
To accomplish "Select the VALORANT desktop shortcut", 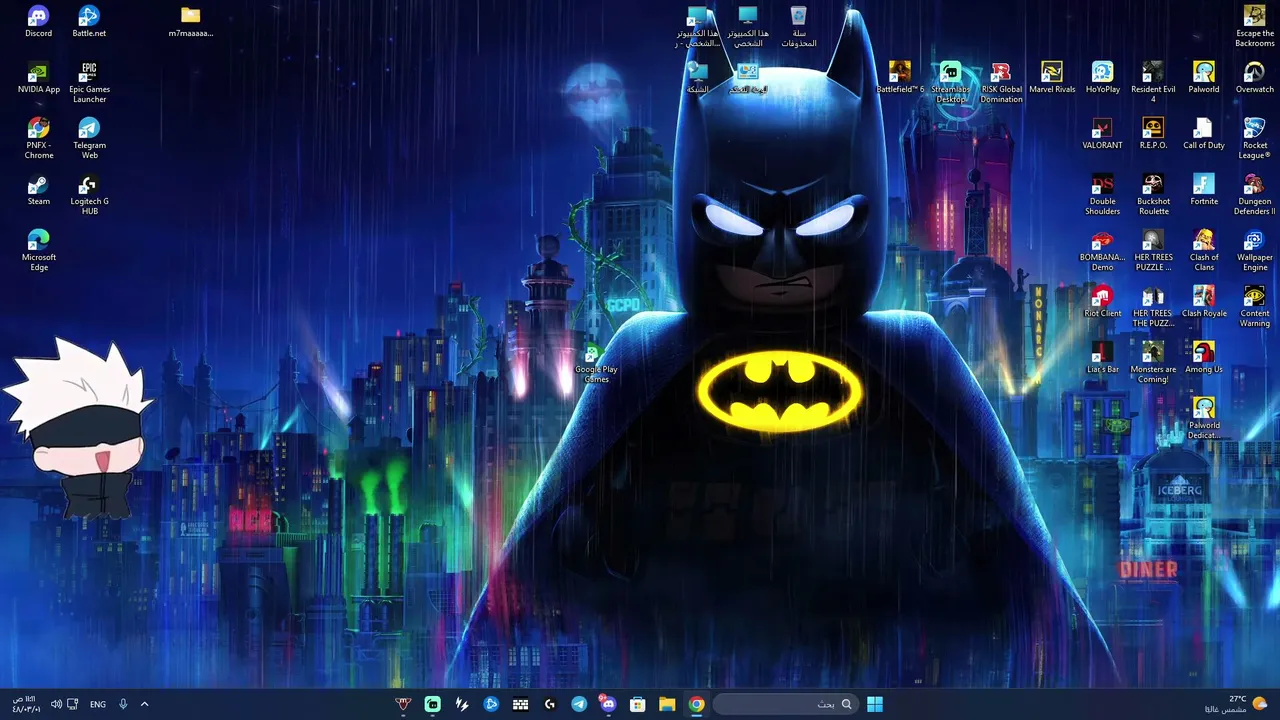I will click(x=1102, y=134).
